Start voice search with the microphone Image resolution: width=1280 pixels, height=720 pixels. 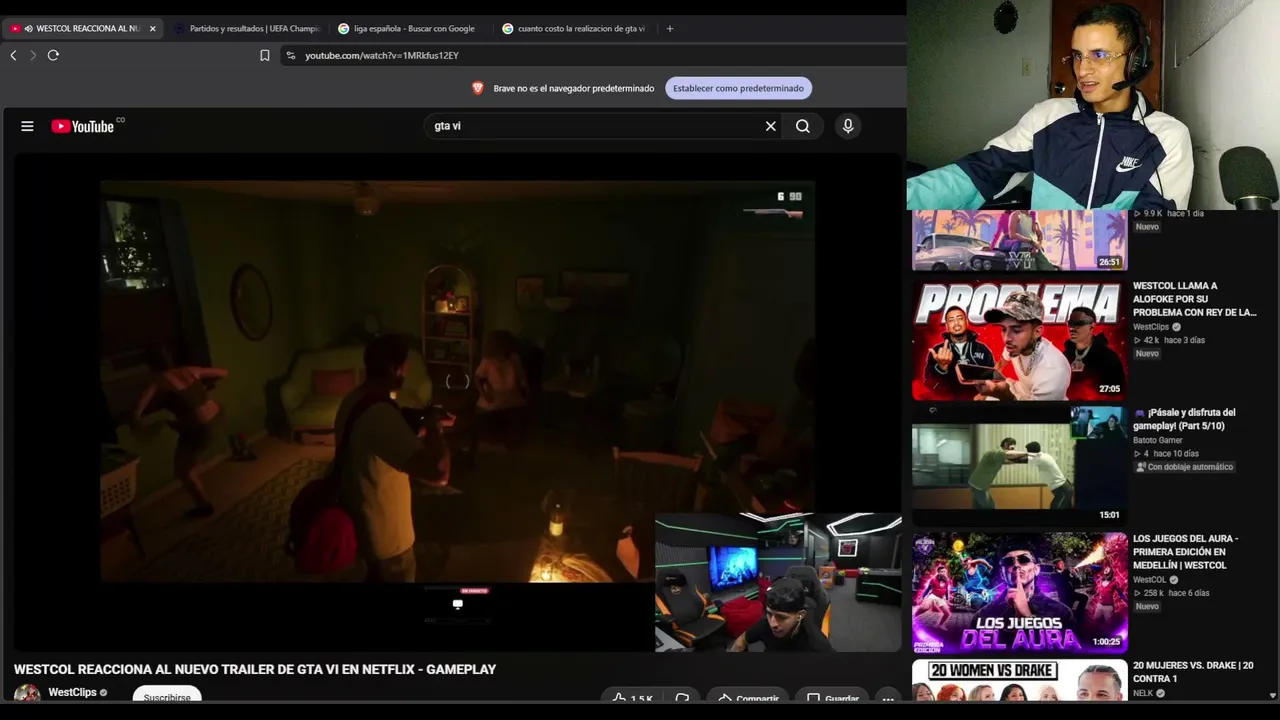pyautogui.click(x=848, y=126)
